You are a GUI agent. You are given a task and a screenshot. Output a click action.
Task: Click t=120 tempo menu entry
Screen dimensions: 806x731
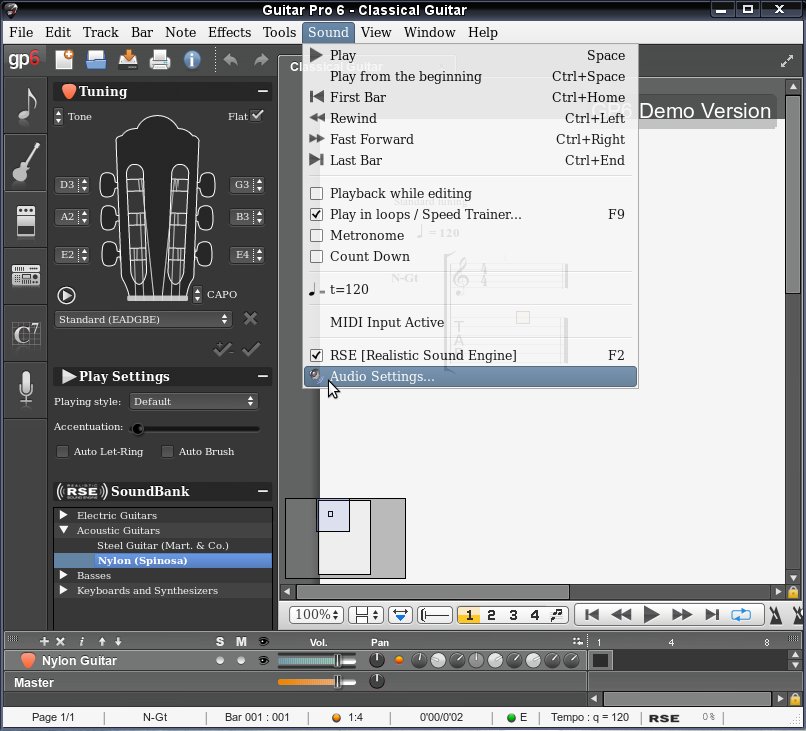click(470, 289)
